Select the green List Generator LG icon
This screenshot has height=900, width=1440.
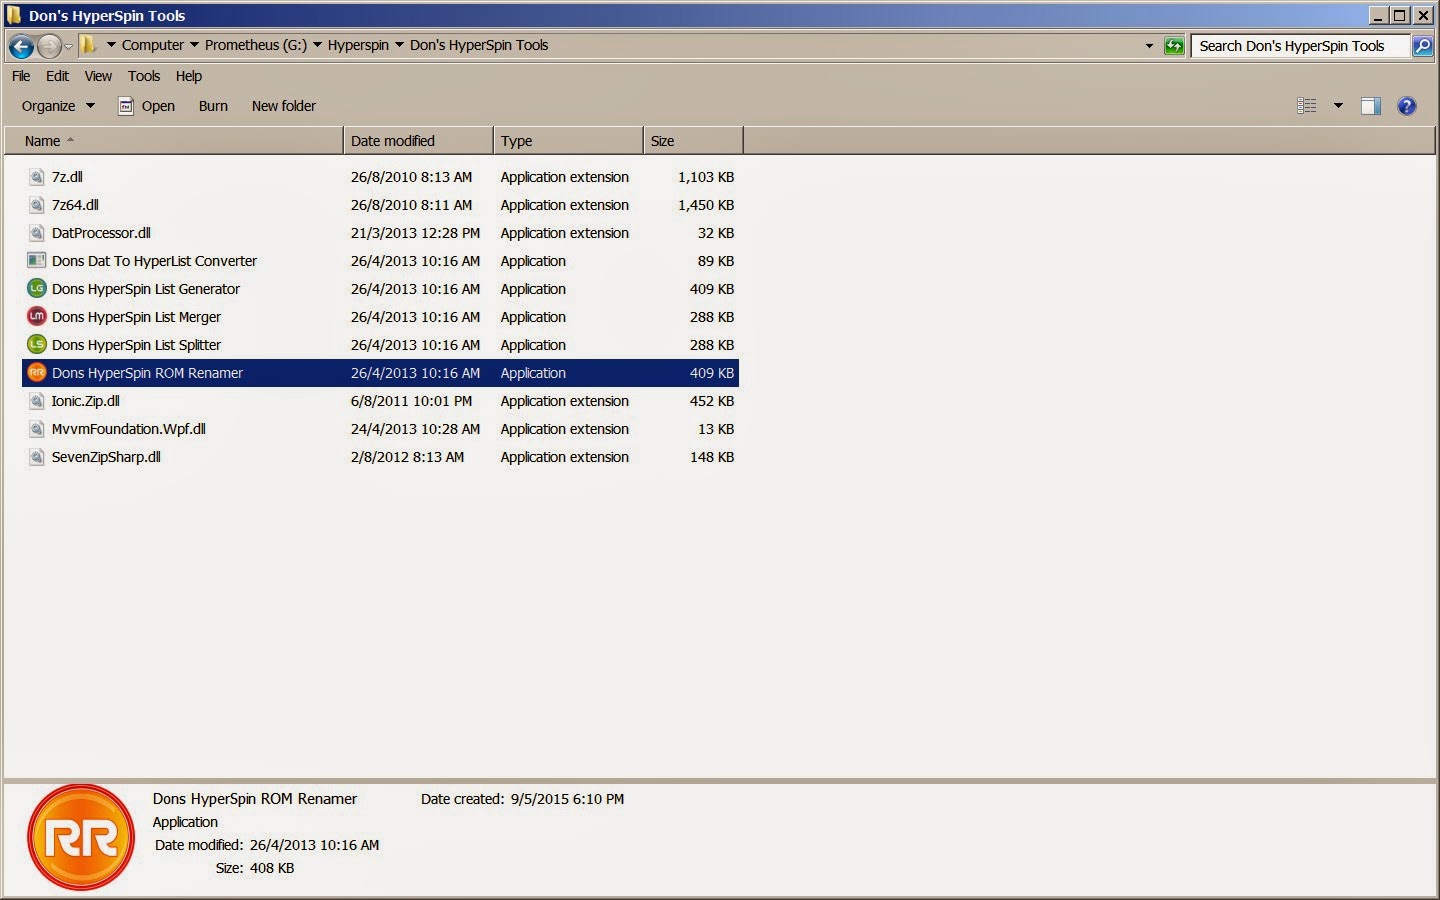[37, 288]
